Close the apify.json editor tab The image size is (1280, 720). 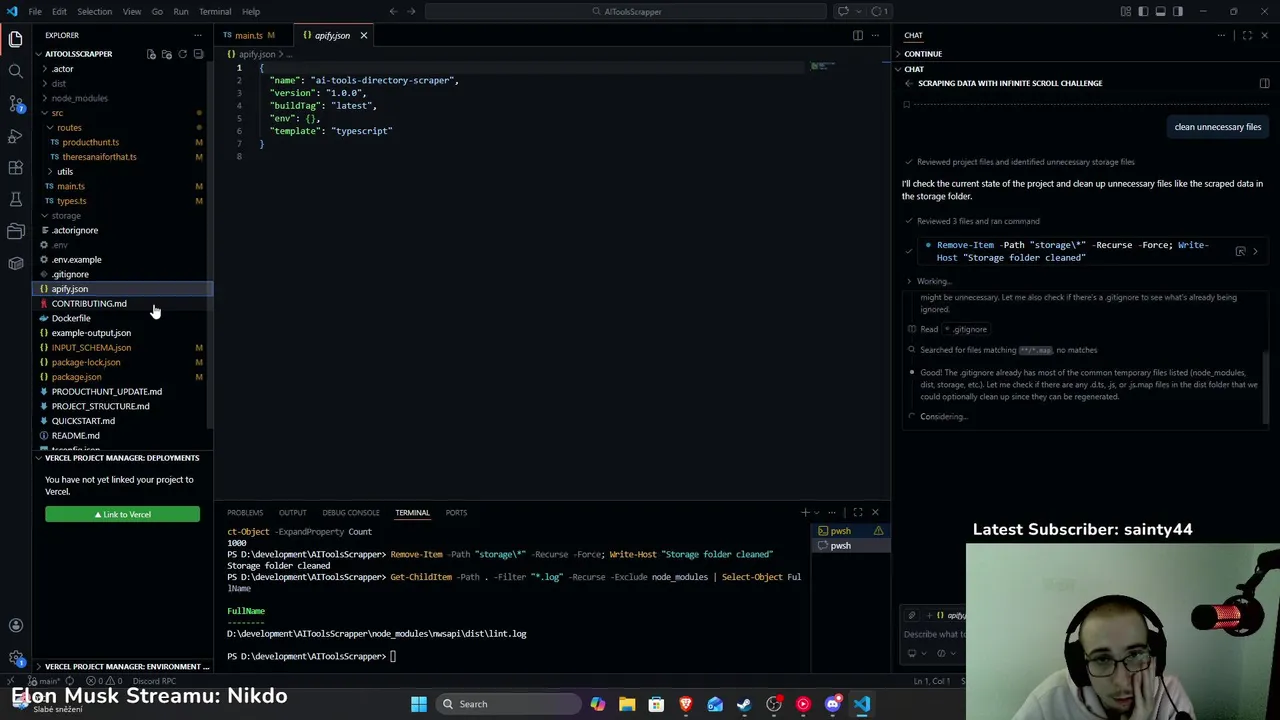[x=363, y=35]
